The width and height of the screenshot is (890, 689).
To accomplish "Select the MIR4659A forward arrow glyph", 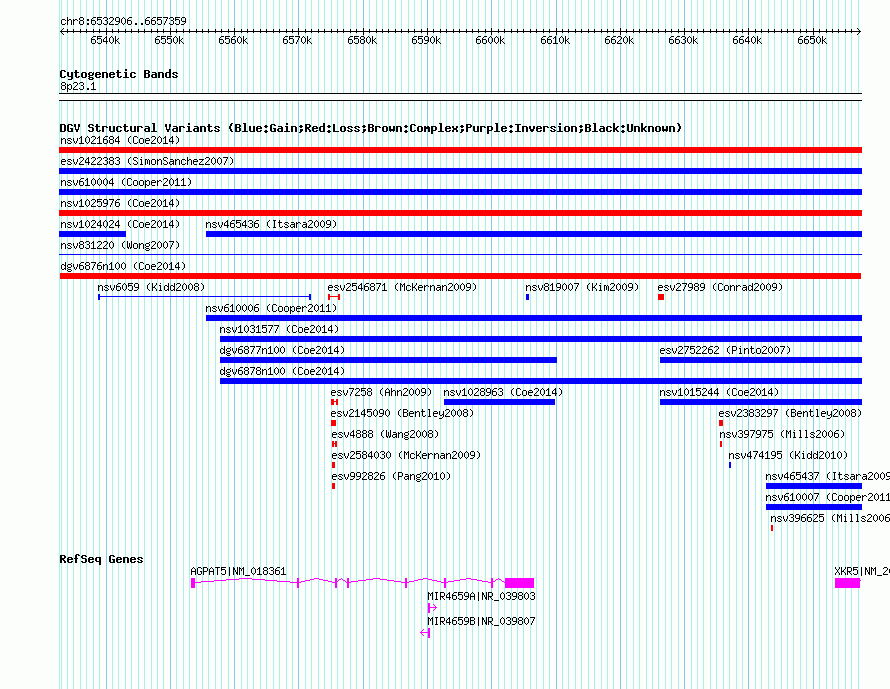I will [x=432, y=608].
